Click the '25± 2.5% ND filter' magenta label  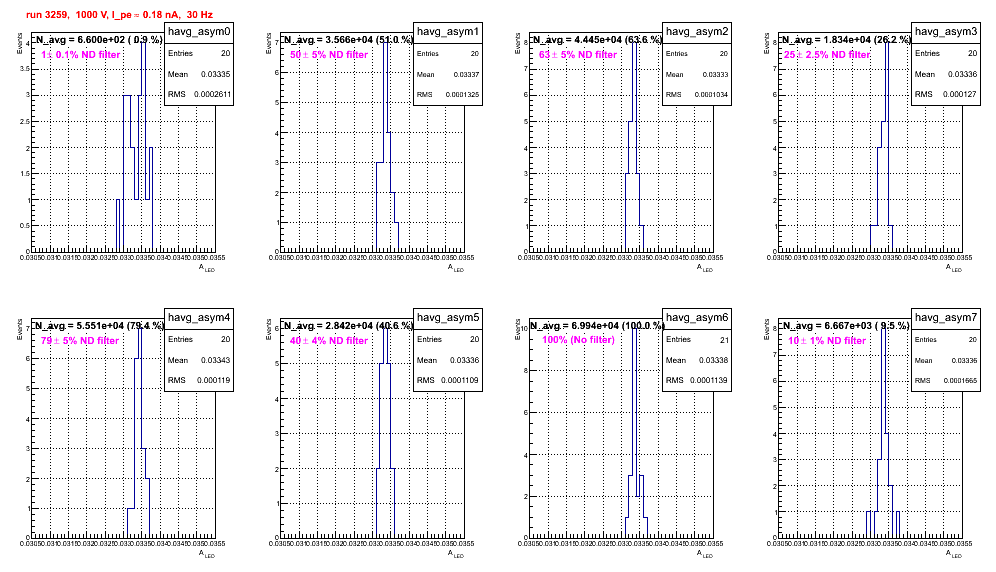coord(827,55)
